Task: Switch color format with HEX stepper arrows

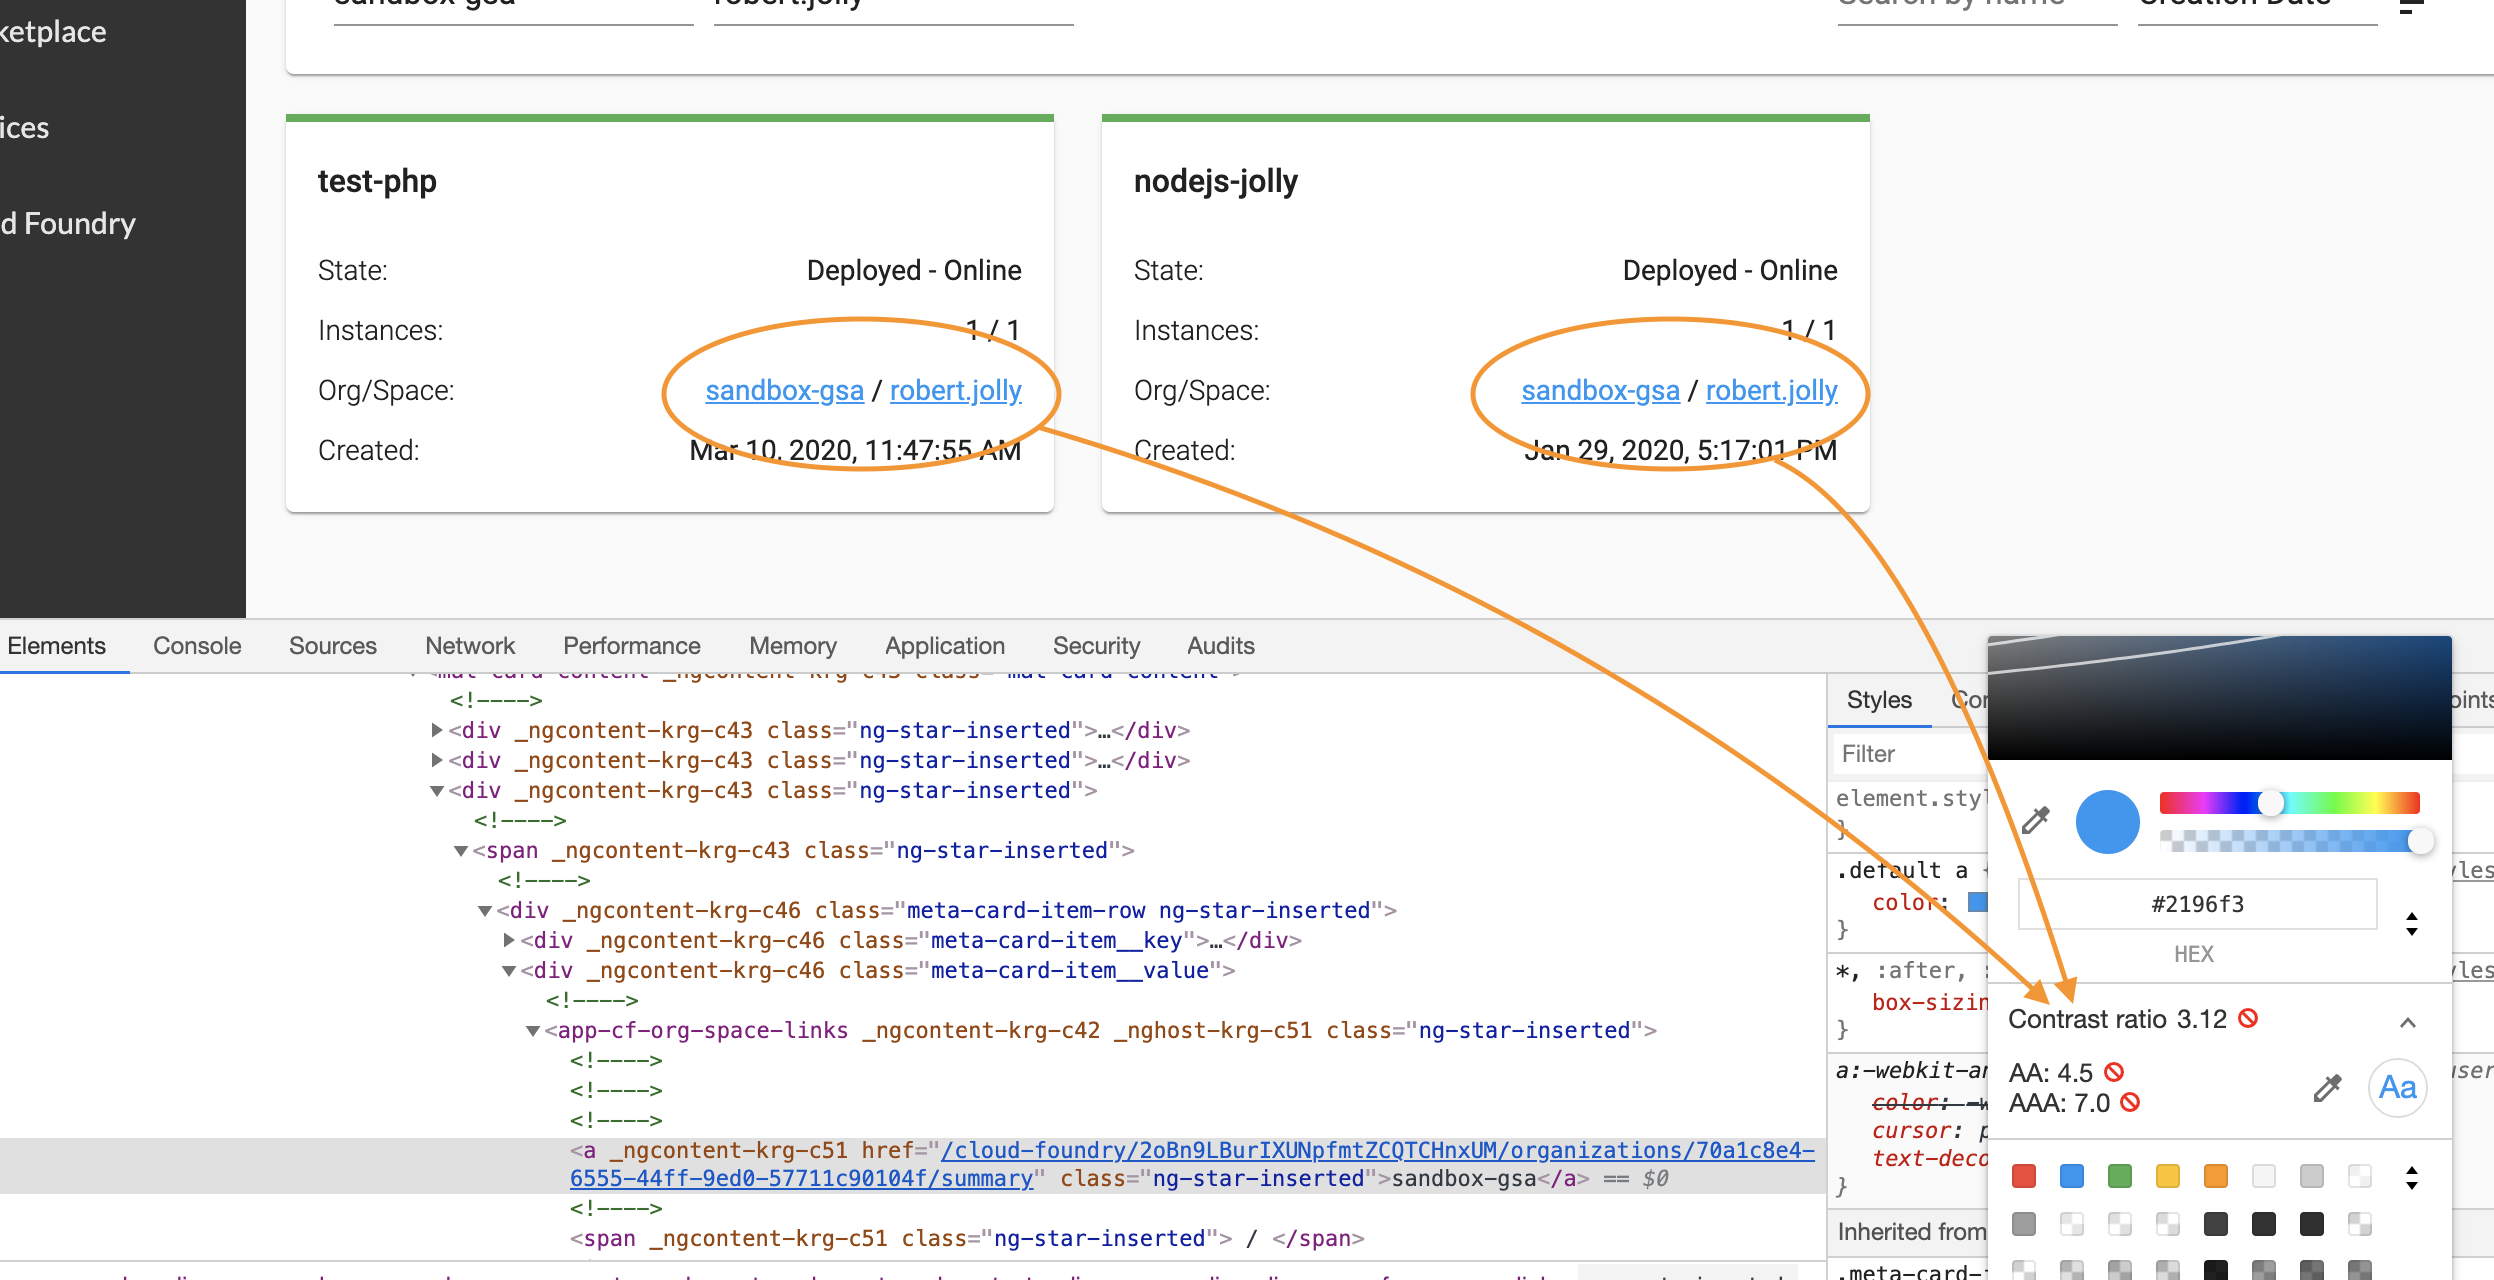Action: coord(2412,924)
